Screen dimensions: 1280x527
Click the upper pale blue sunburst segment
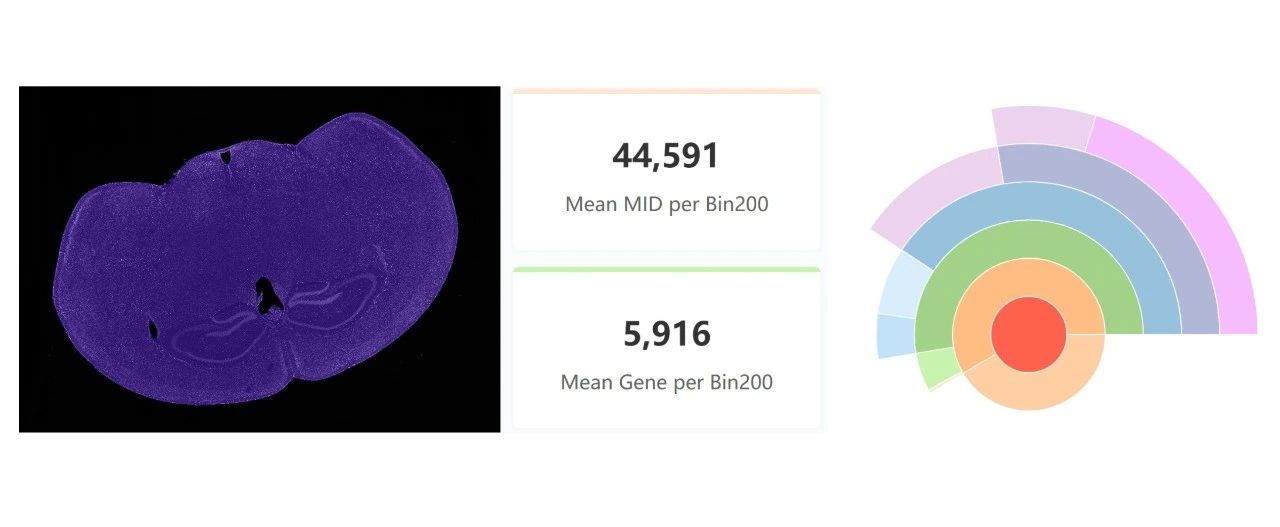point(900,285)
